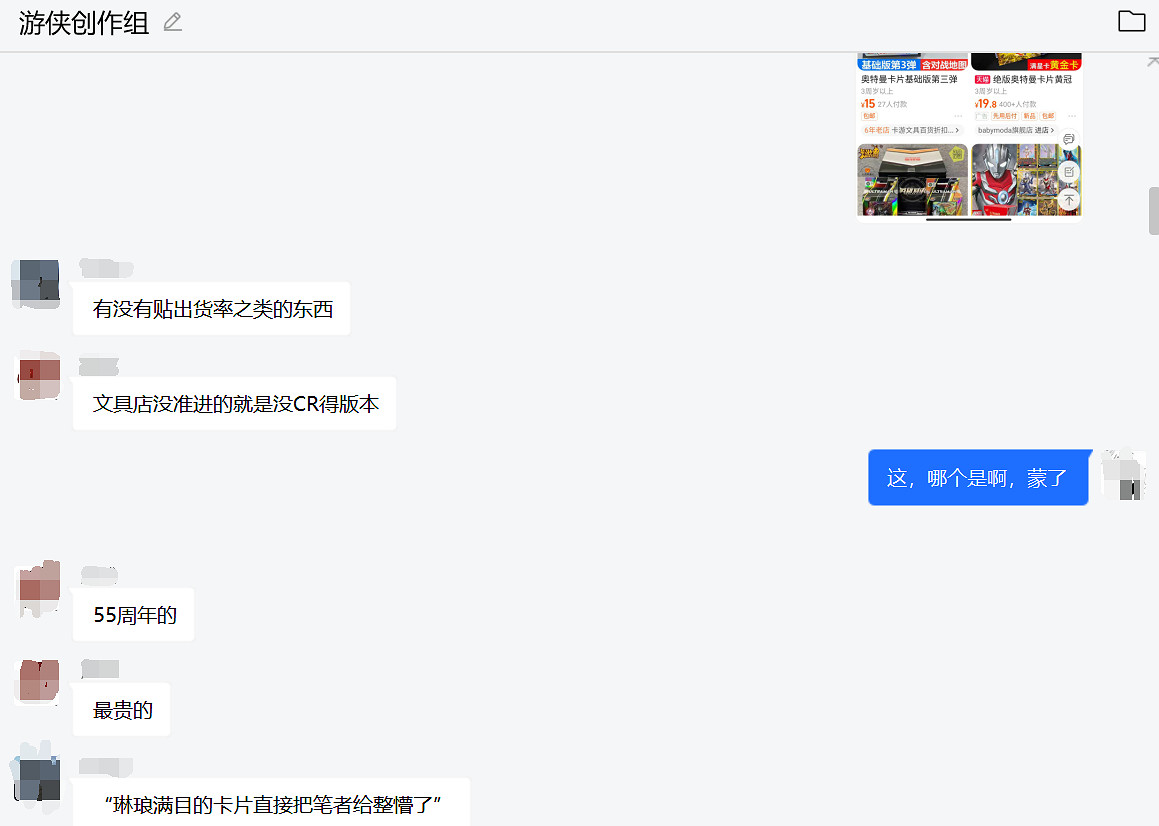Screen dimensions: 1159x826
Task: Click the pencil icon to rename the group chat
Action: pos(171,23)
